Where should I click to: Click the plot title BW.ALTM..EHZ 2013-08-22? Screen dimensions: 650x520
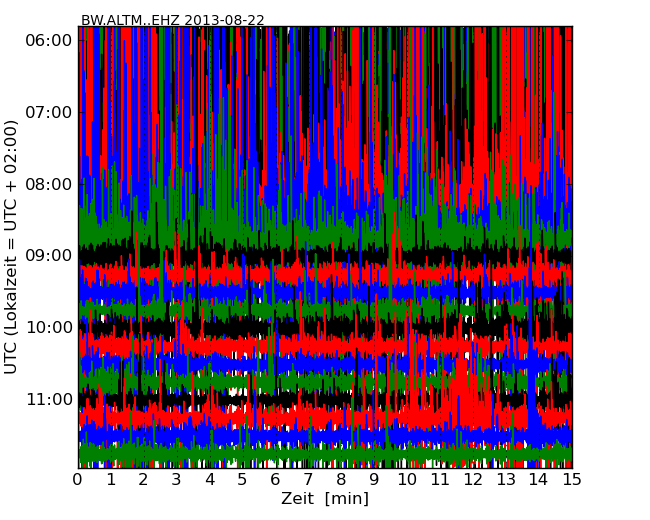pos(172,20)
